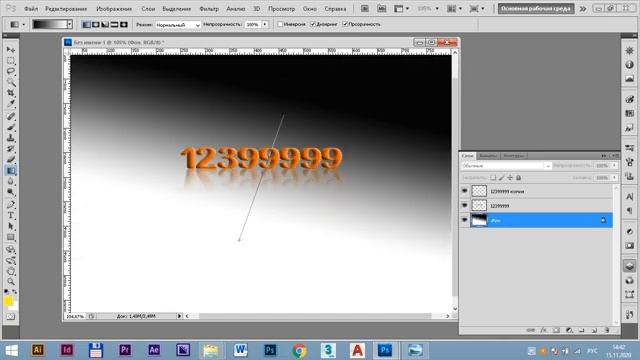Open the Character panel icon in dock
Image resolution: width=640 pixels, height=360 pixels.
[x=629, y=197]
